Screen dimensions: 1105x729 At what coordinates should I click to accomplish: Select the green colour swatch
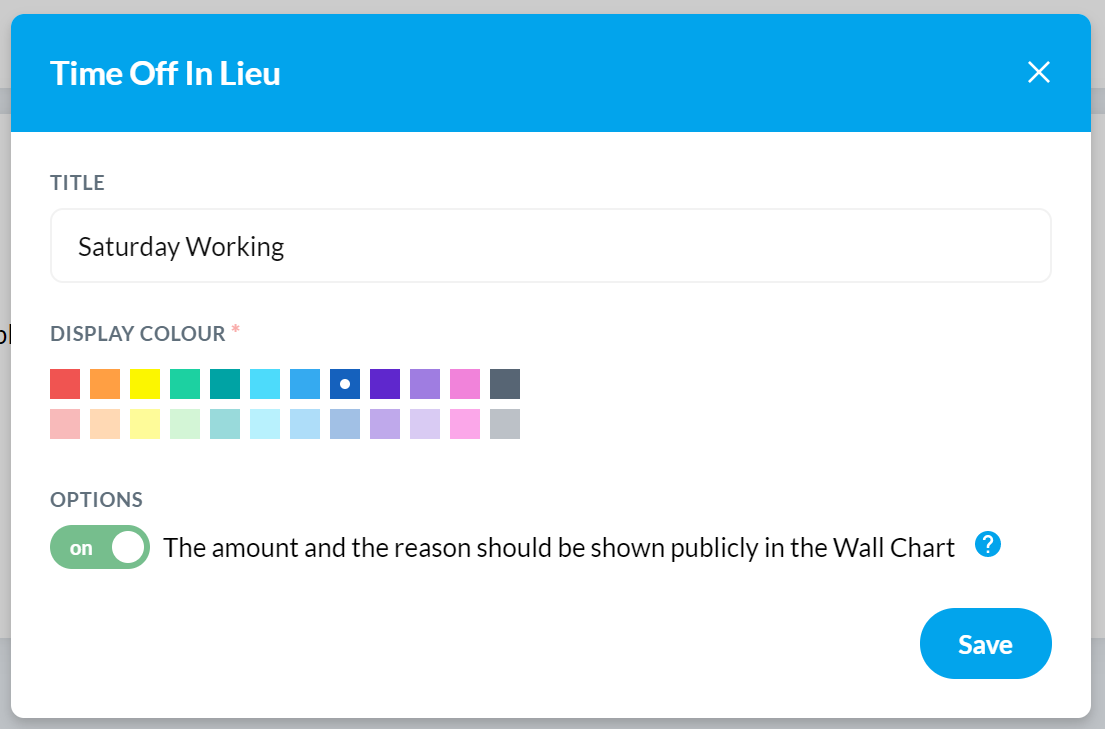[x=185, y=384]
